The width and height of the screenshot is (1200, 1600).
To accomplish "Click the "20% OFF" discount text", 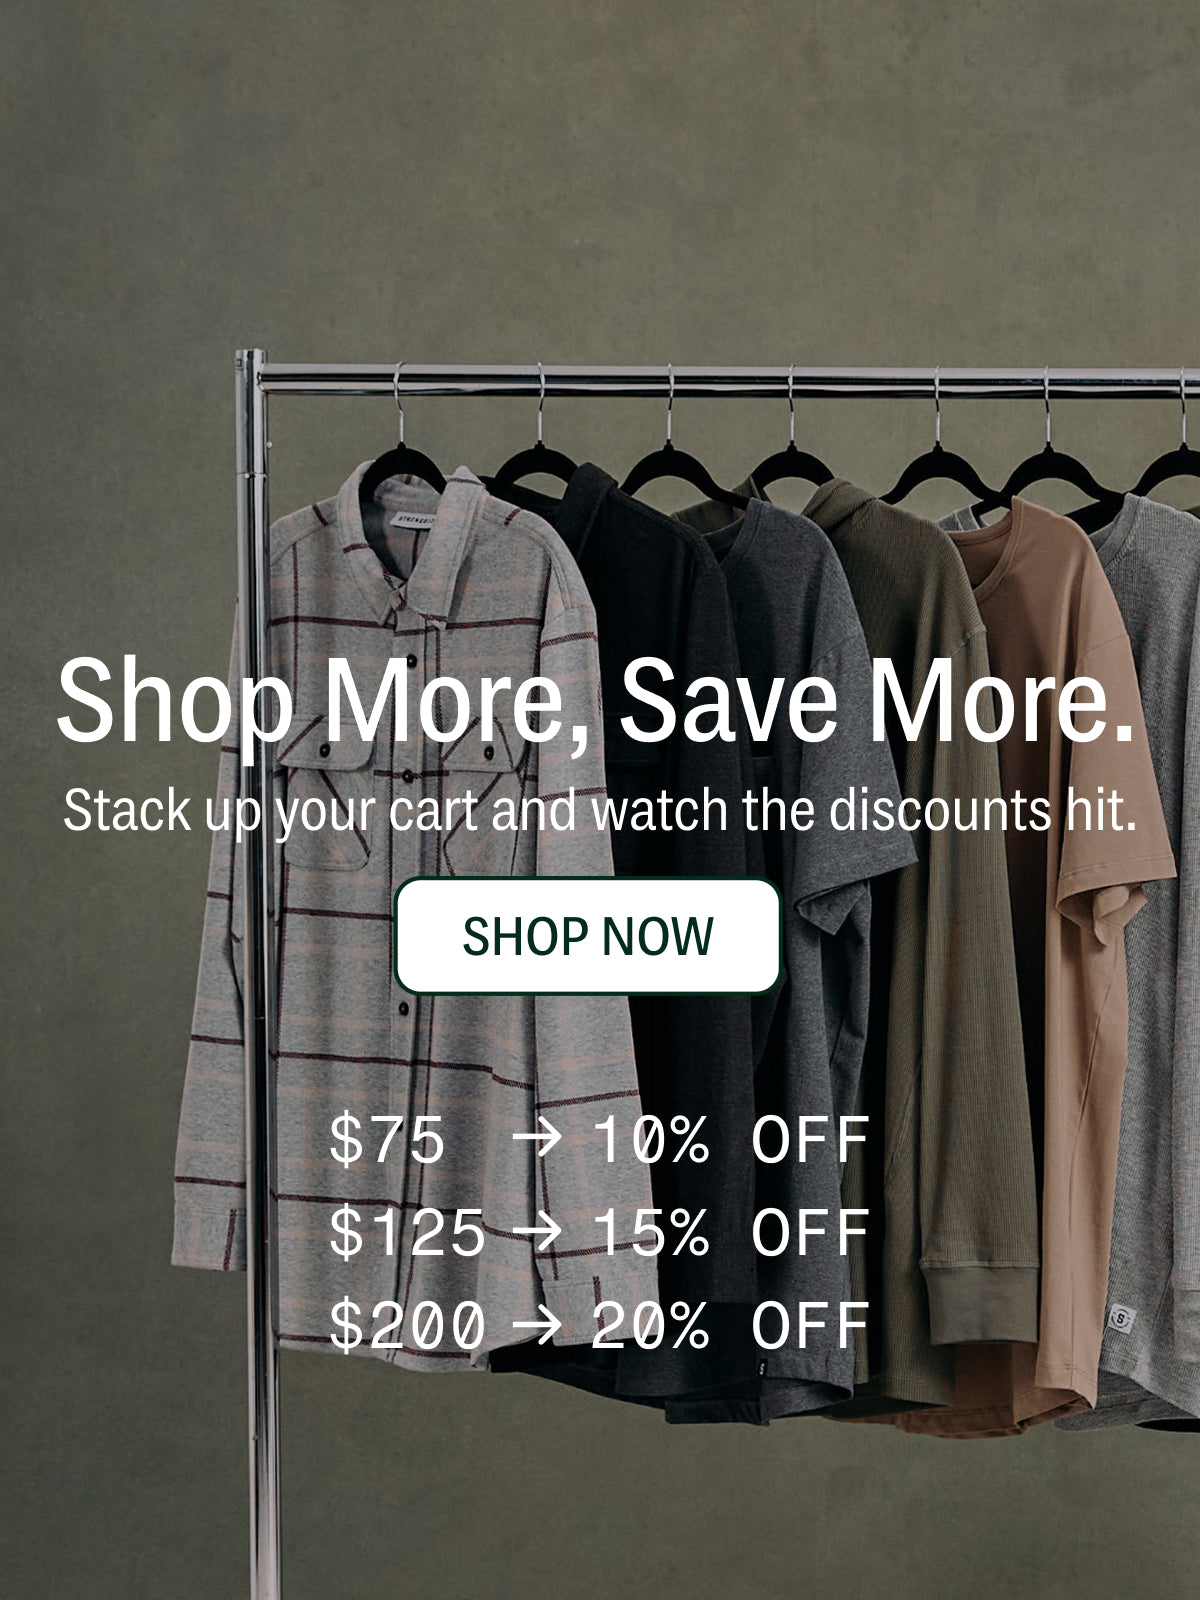I will pyautogui.click(x=730, y=1324).
